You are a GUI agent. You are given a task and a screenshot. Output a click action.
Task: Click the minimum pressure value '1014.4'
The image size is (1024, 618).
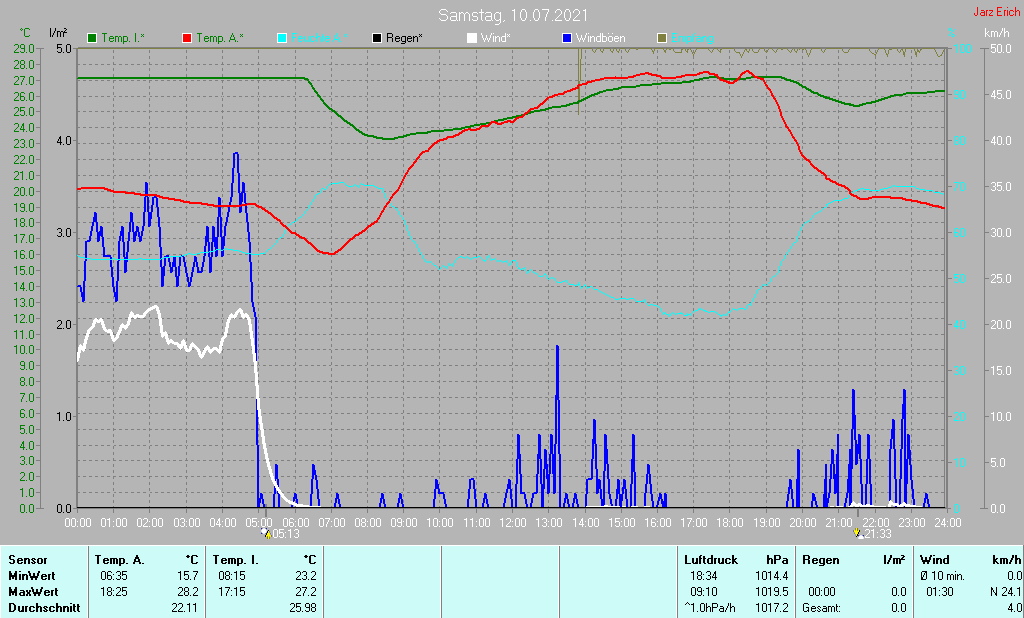pyautogui.click(x=771, y=576)
